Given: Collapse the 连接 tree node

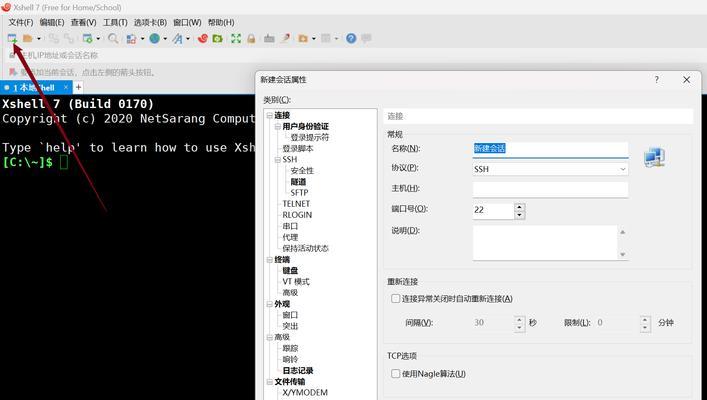Looking at the screenshot, I should click(270, 115).
